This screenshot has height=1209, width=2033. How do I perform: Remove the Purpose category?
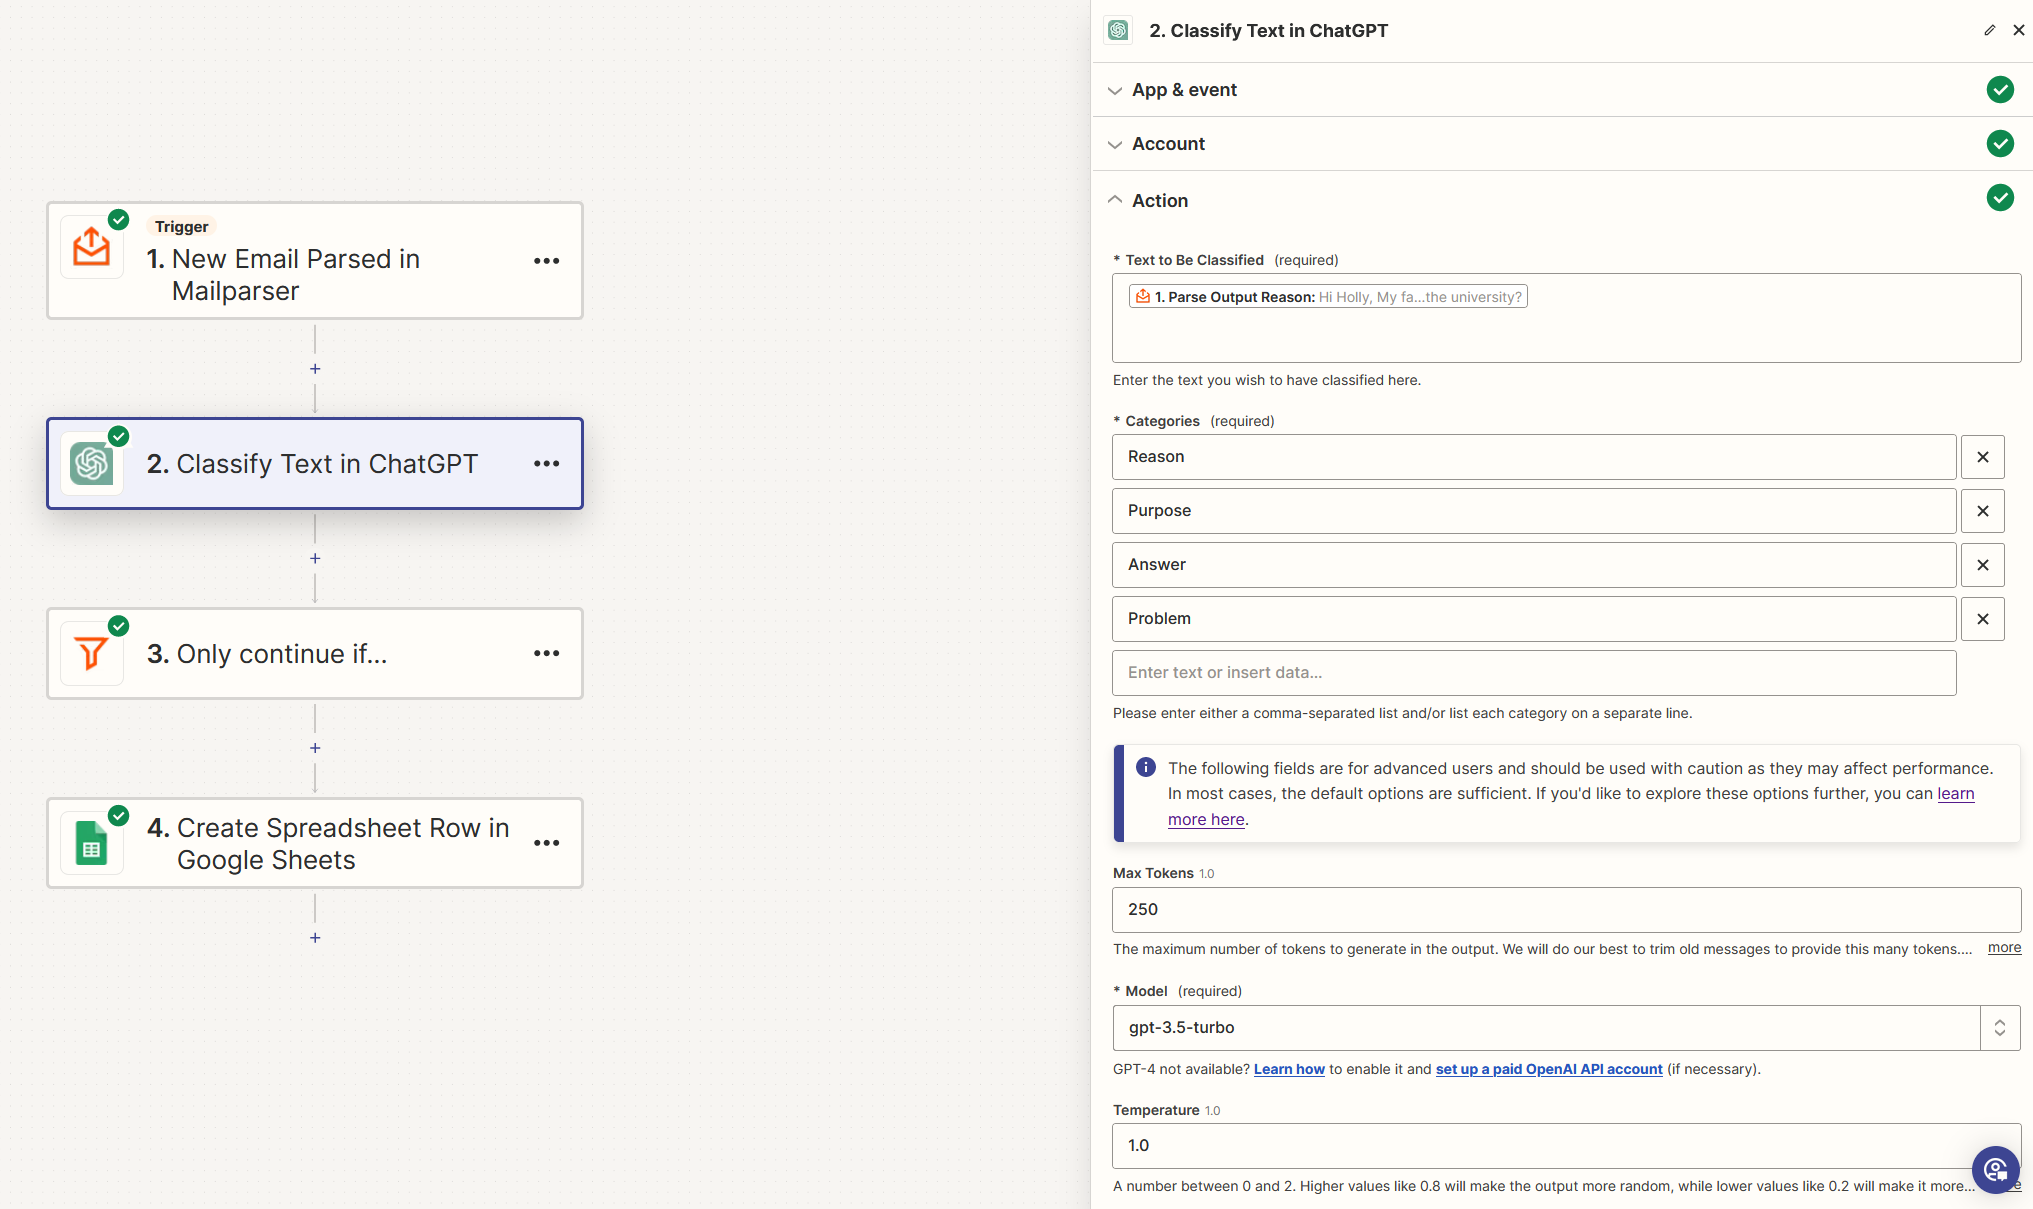(1983, 511)
